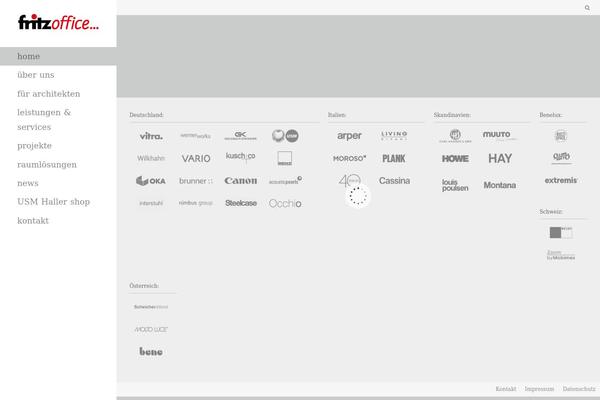This screenshot has width=600, height=400.
Task: Open the nimbus group logo
Action: (x=196, y=203)
